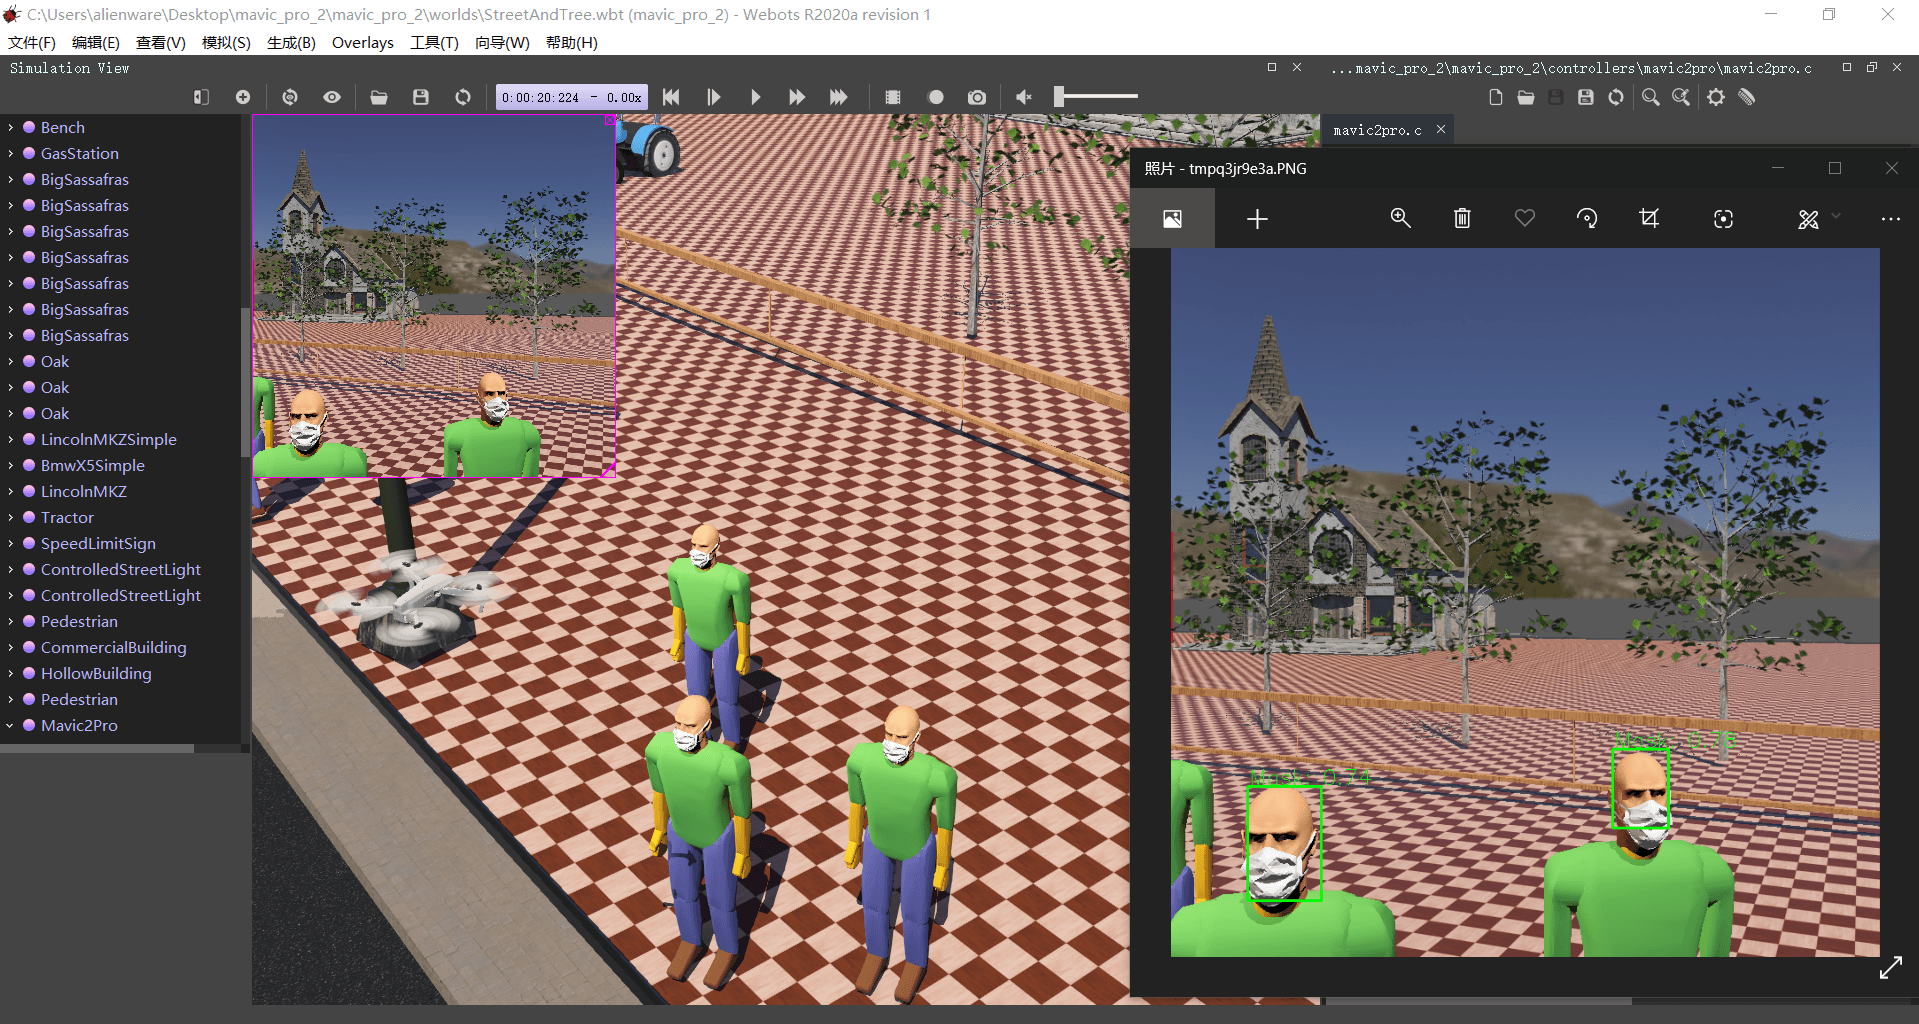Select the LincolnMKZ tree item
Viewport: 1919px width, 1024px height.
click(x=84, y=492)
